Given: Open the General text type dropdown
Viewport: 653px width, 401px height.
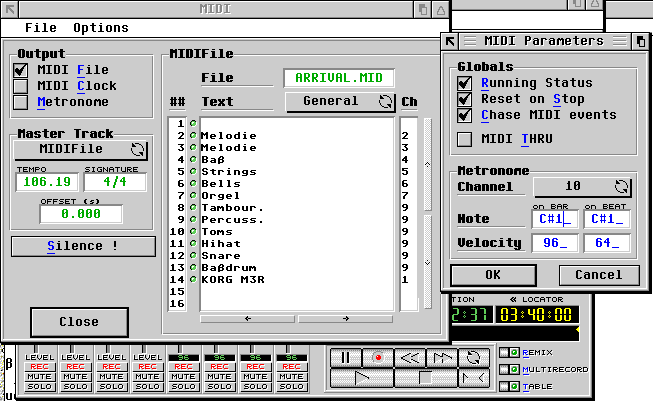Looking at the screenshot, I should coord(340,101).
